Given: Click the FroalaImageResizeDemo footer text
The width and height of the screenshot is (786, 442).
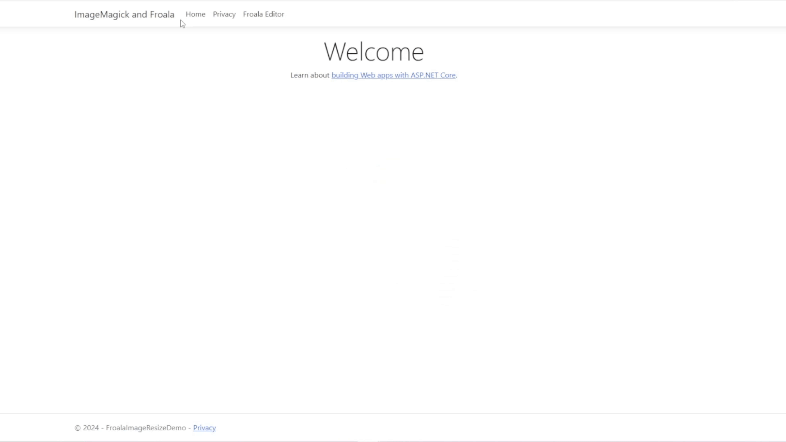Looking at the screenshot, I should tap(146, 428).
